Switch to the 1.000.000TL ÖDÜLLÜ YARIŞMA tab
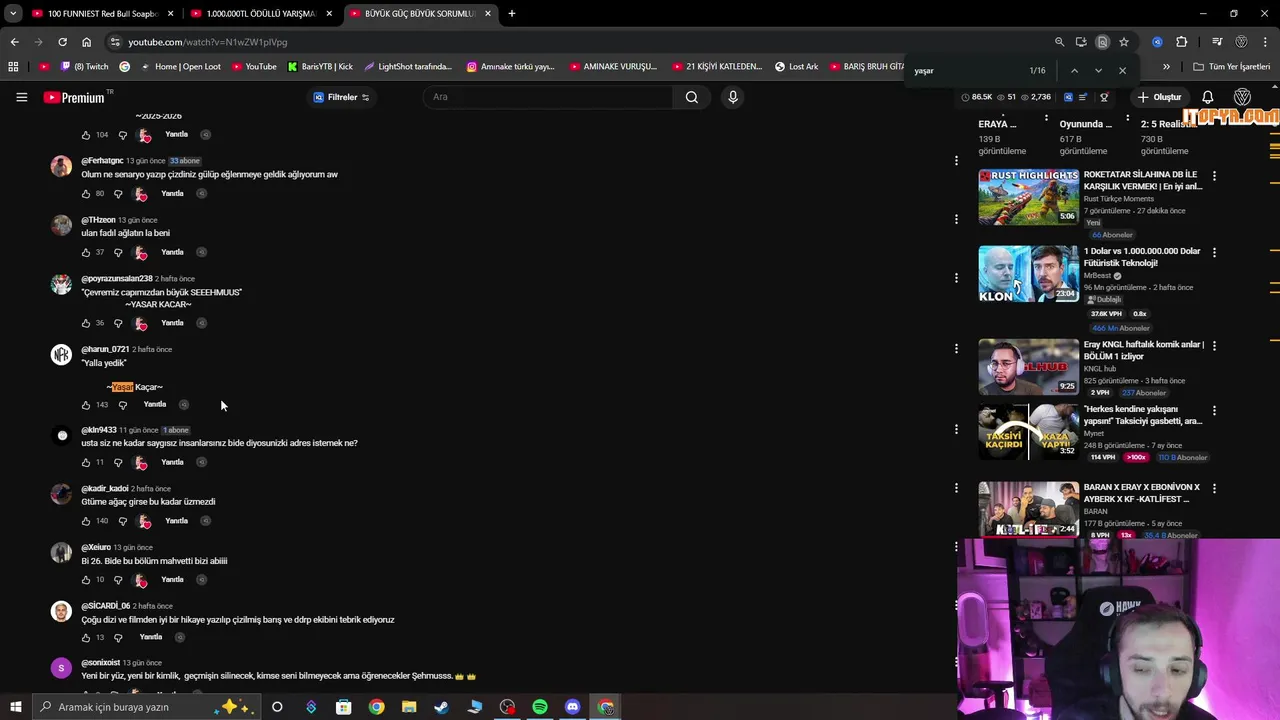Image resolution: width=1280 pixels, height=720 pixels. [x=260, y=14]
